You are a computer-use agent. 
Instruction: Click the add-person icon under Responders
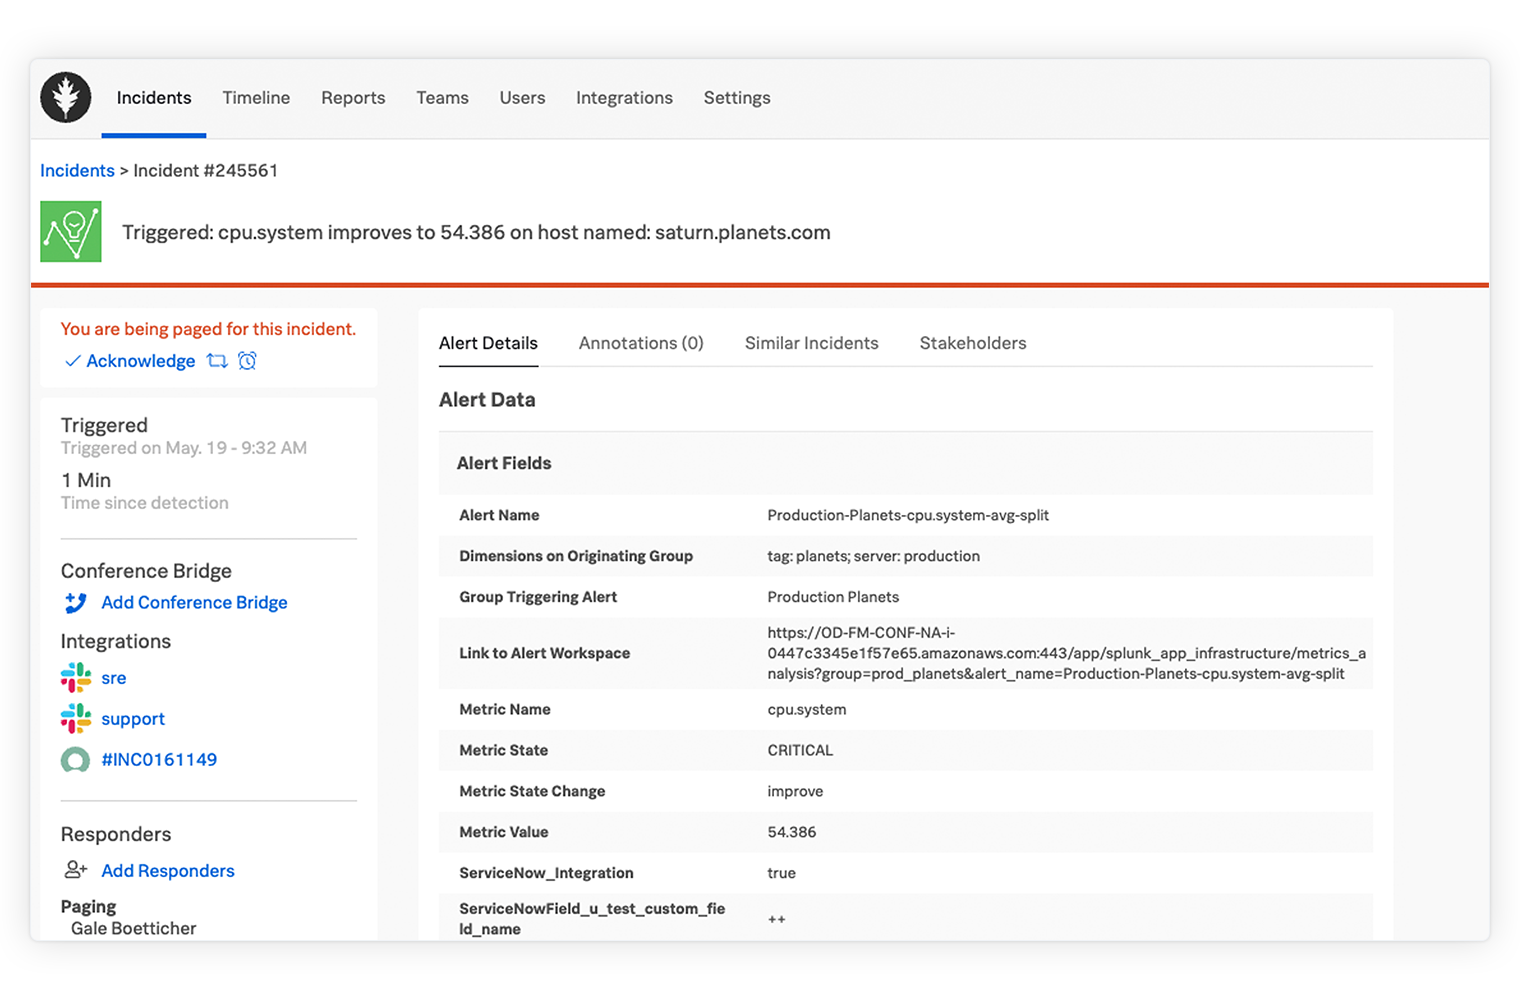[x=76, y=870]
